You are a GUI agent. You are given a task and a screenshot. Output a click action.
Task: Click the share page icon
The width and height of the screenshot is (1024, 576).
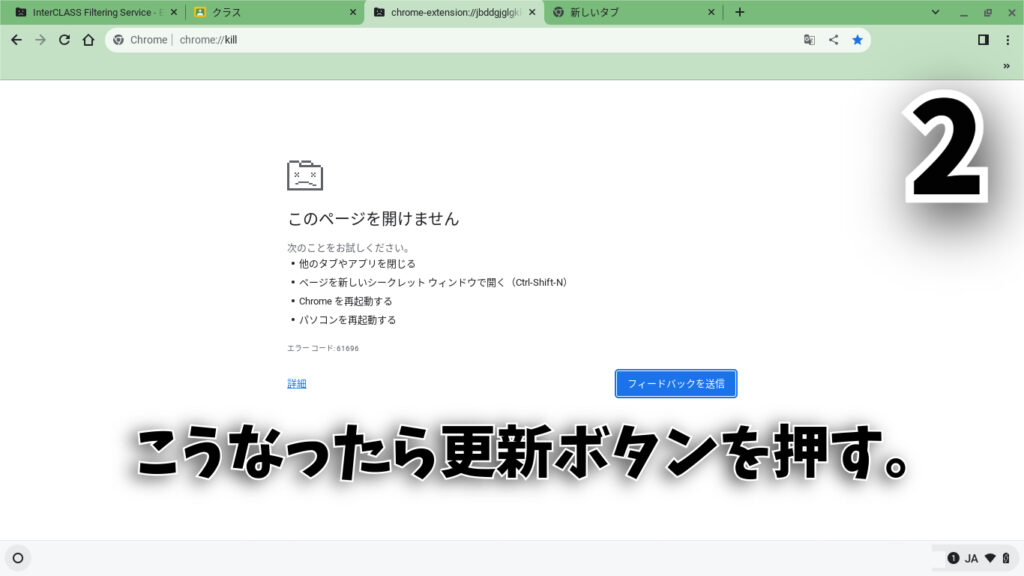click(833, 40)
